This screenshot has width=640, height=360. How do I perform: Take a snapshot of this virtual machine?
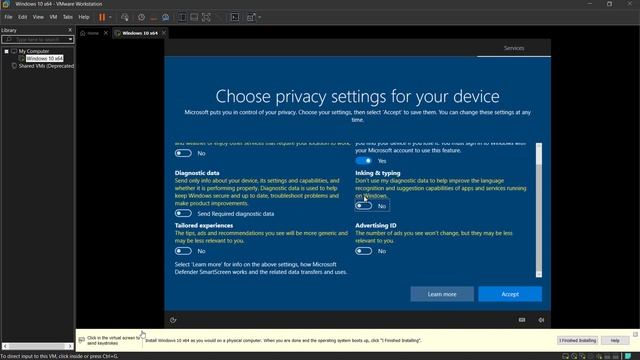tap(141, 17)
